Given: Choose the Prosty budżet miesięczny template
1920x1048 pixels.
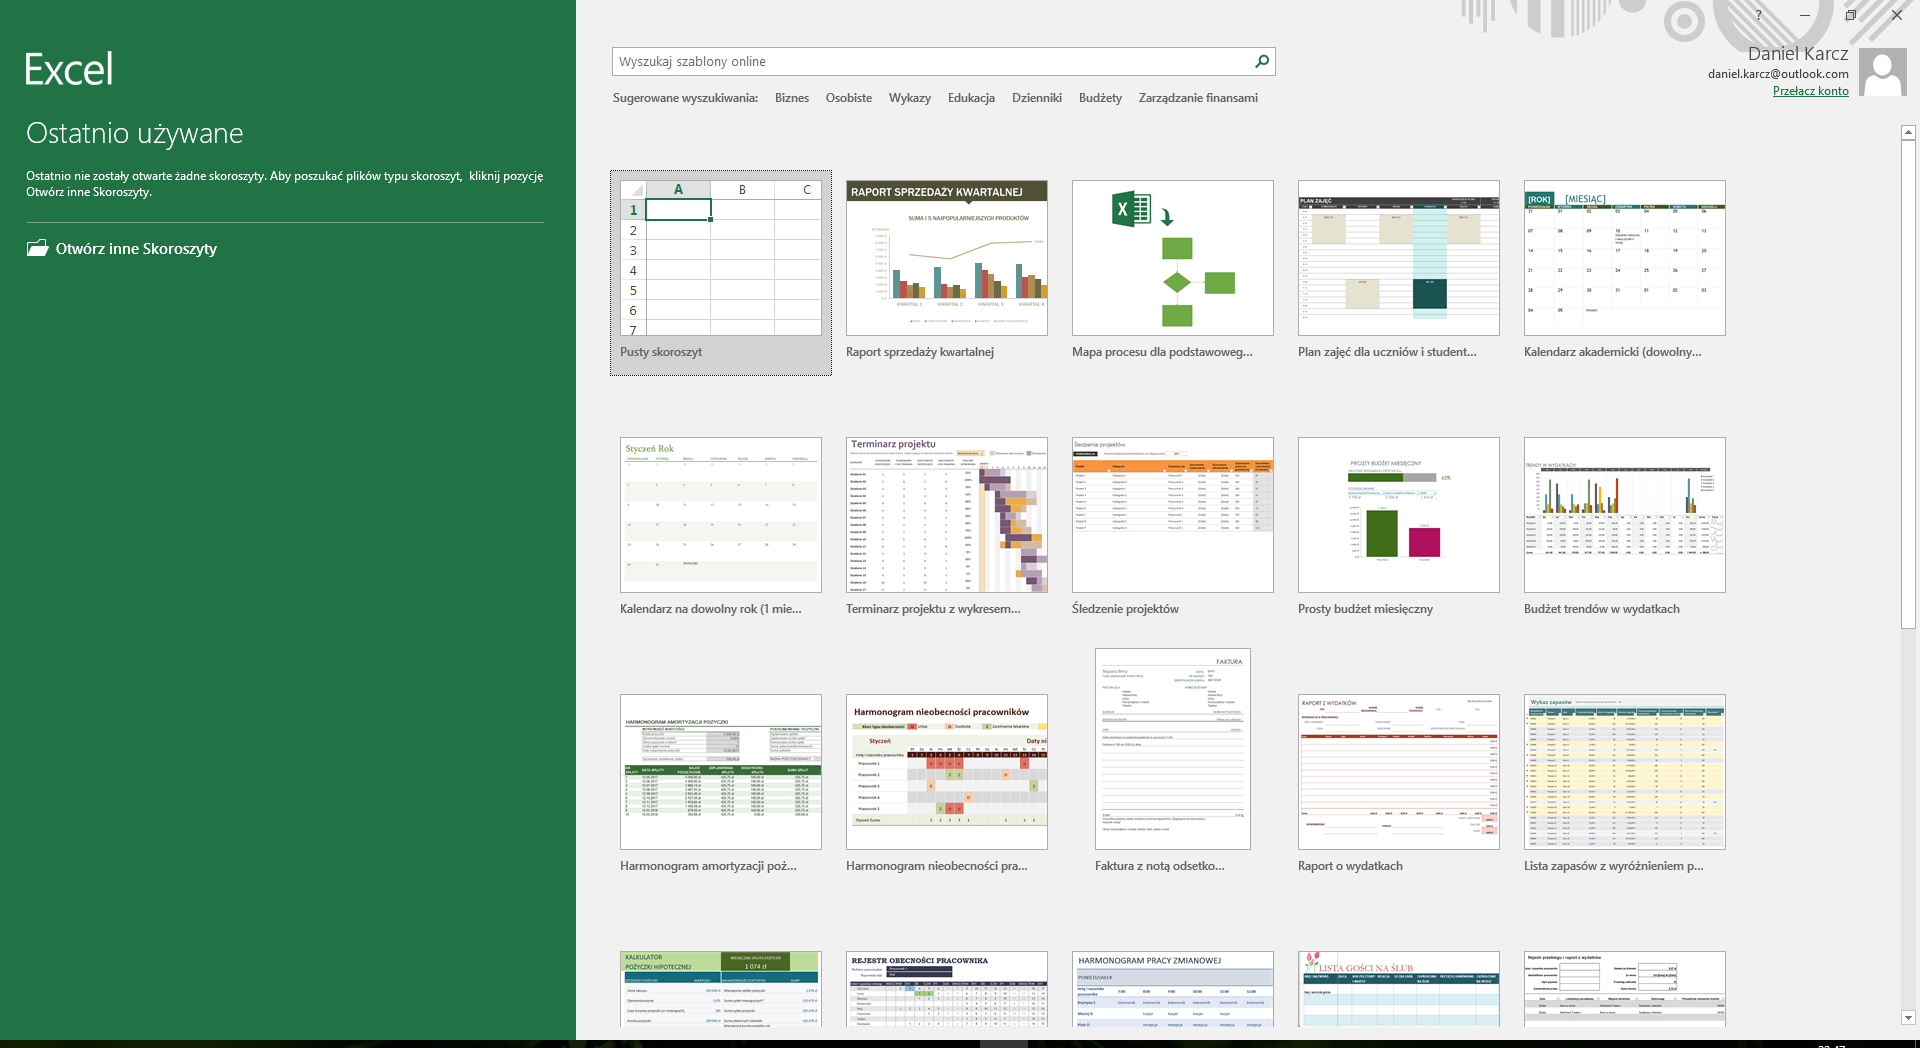Looking at the screenshot, I should (1398, 515).
